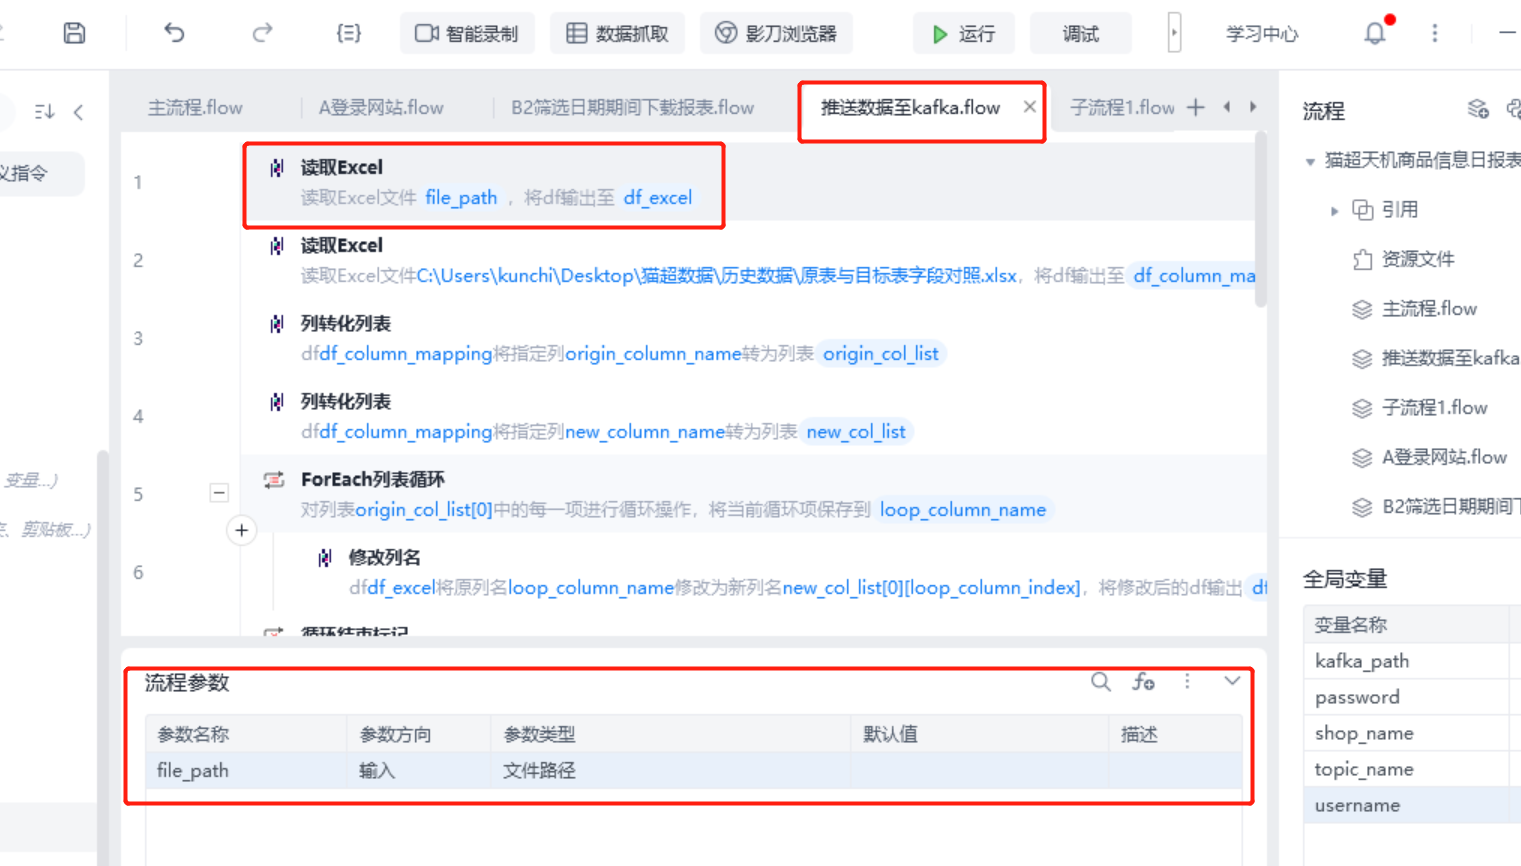Click the sort icon in left panel
Image resolution: width=1521 pixels, height=866 pixels.
[44, 111]
